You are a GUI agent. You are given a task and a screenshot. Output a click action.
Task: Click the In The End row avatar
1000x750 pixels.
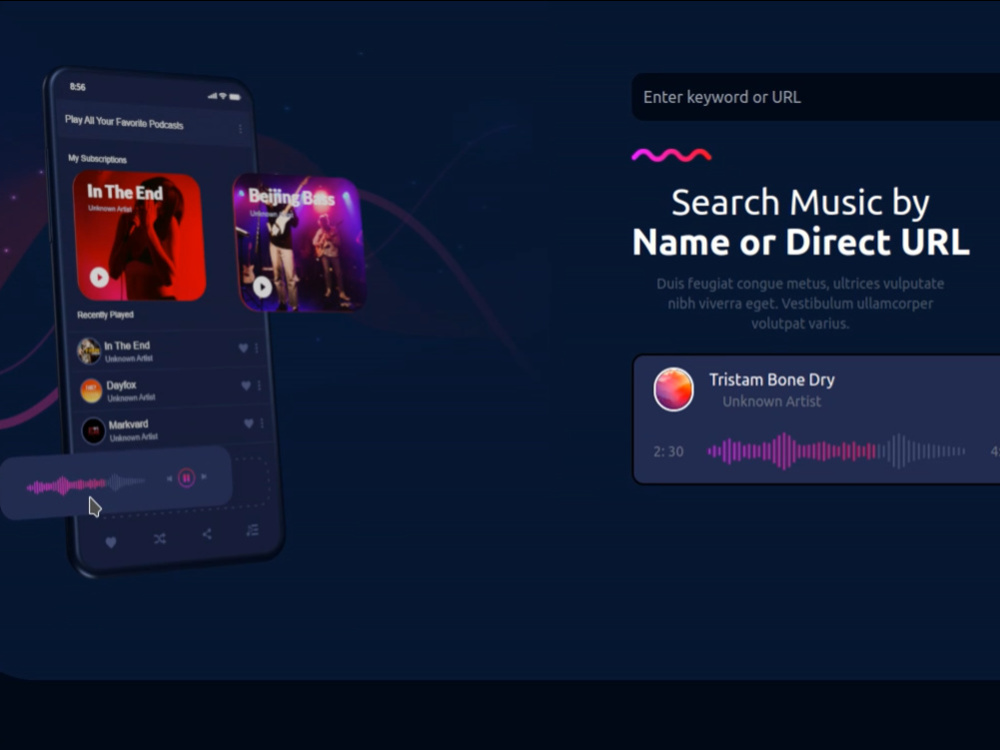pyautogui.click(x=89, y=351)
